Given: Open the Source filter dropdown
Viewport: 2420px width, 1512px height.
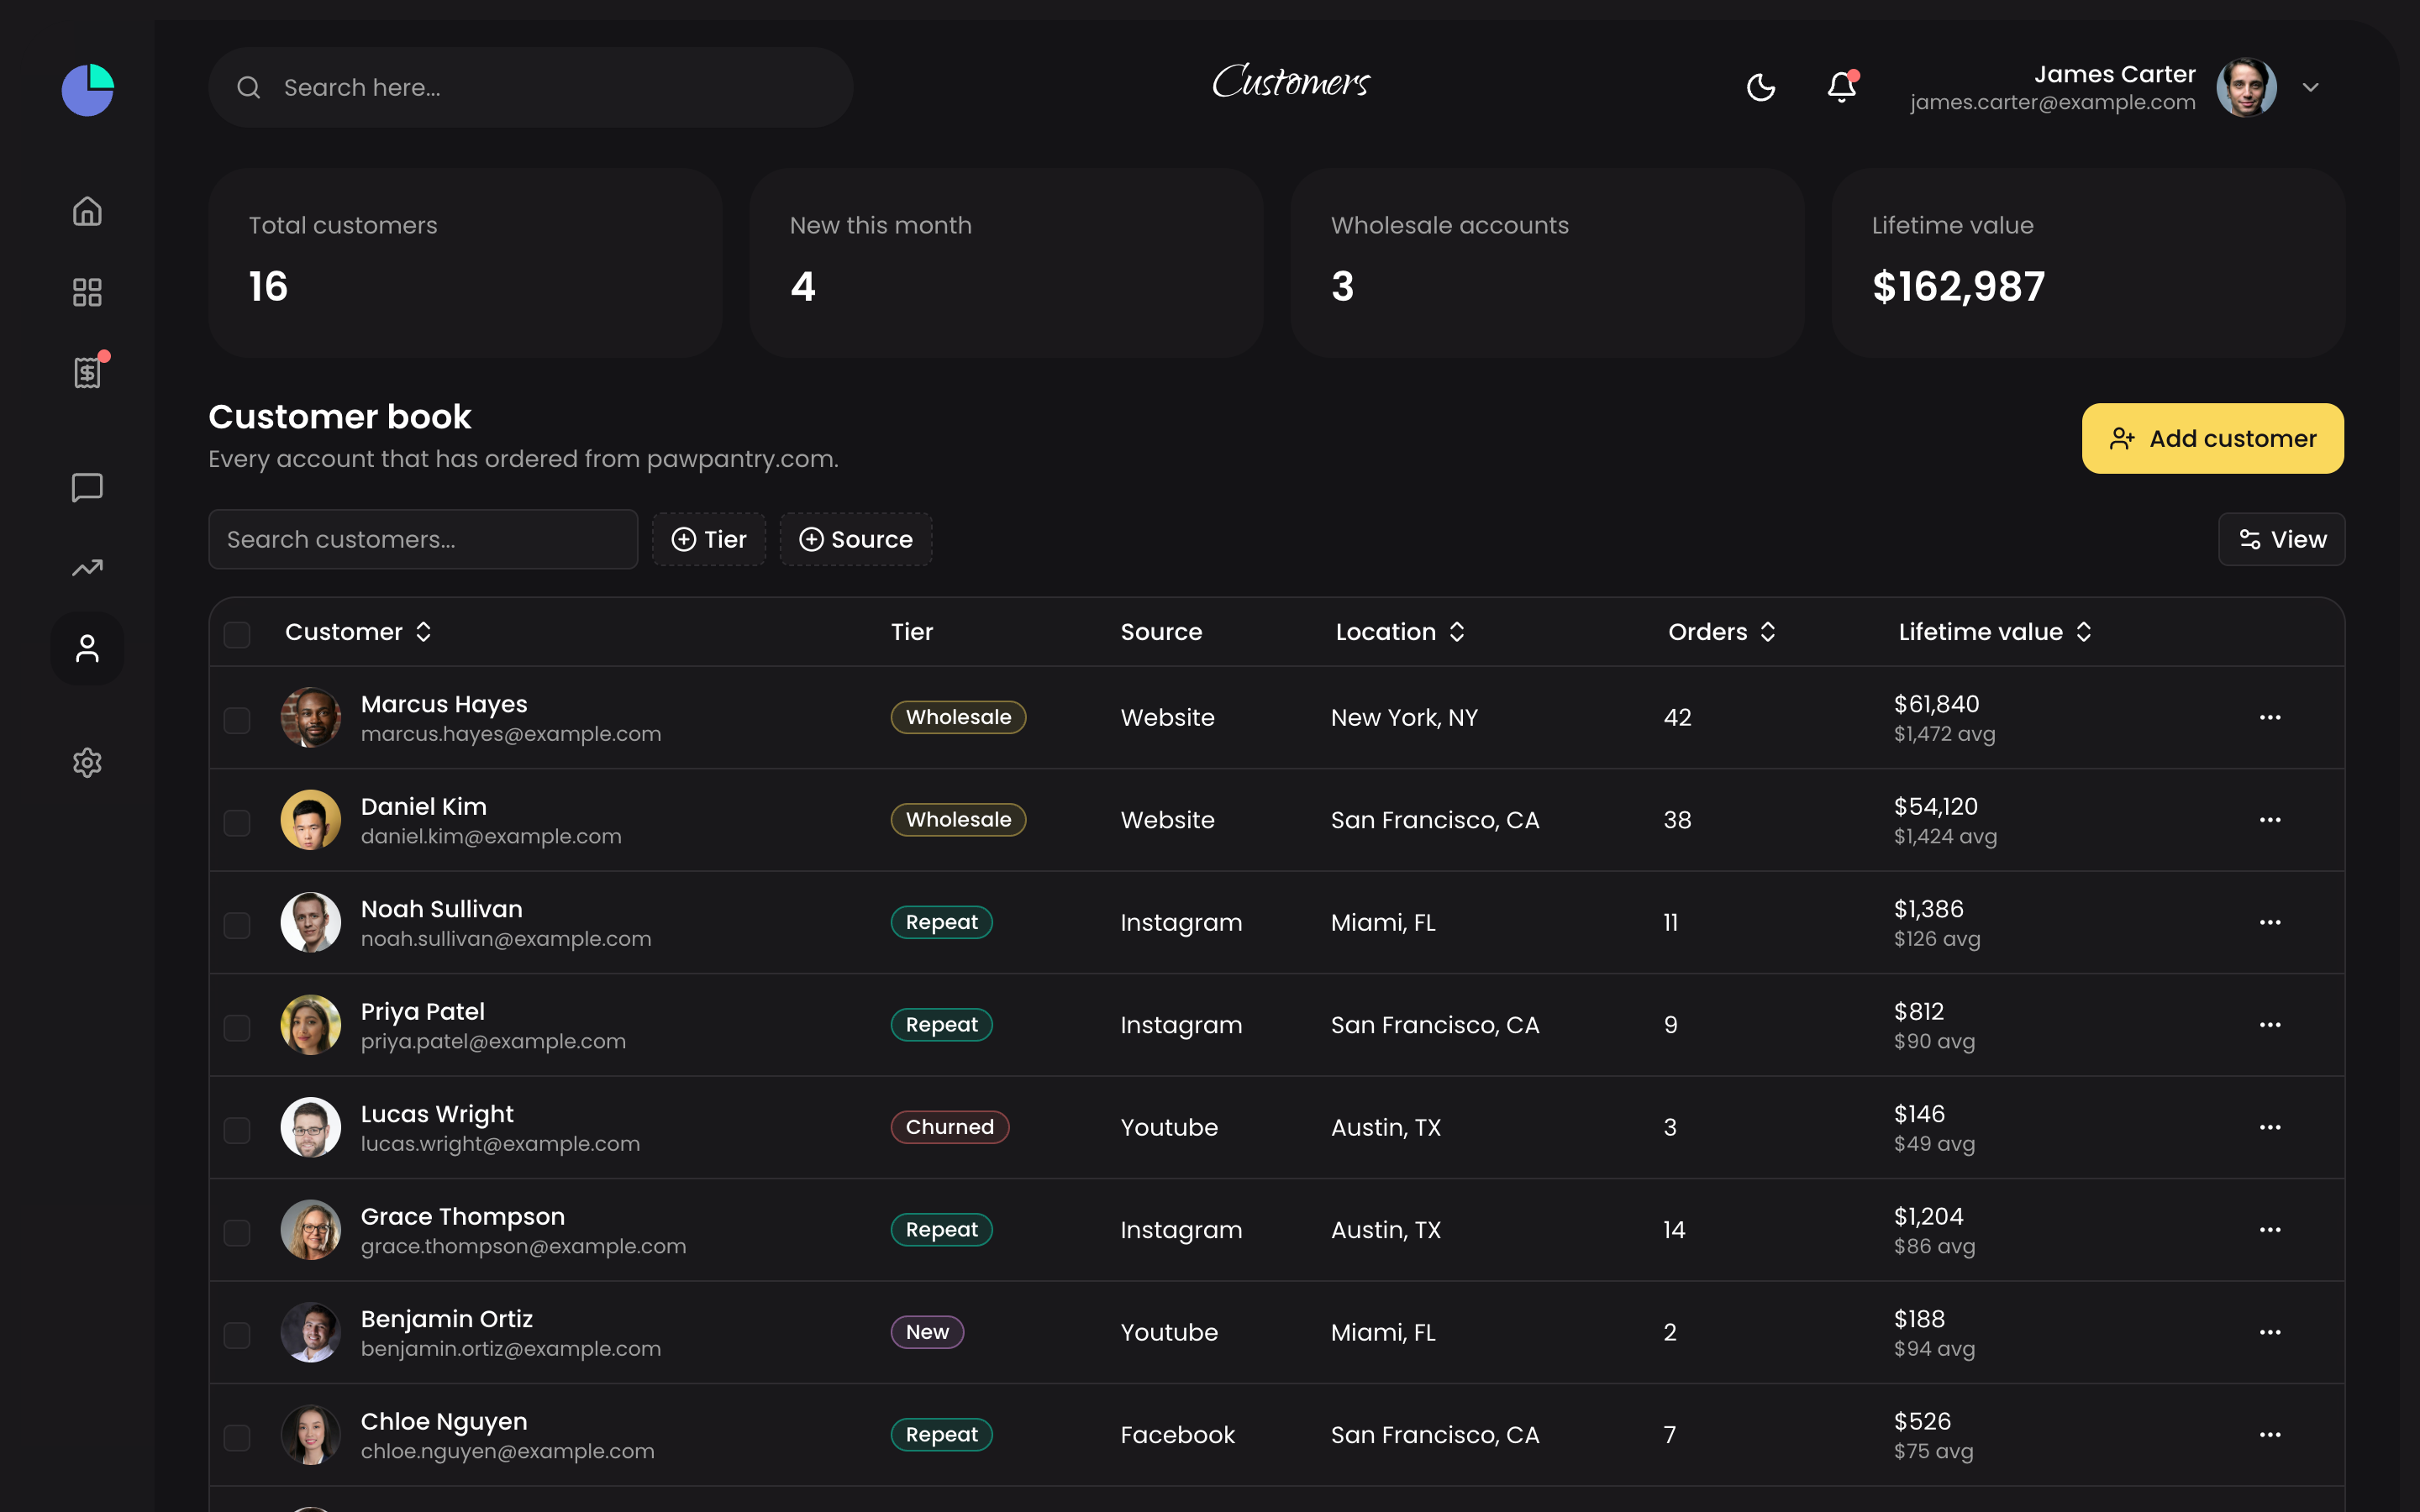Looking at the screenshot, I should click(x=856, y=539).
